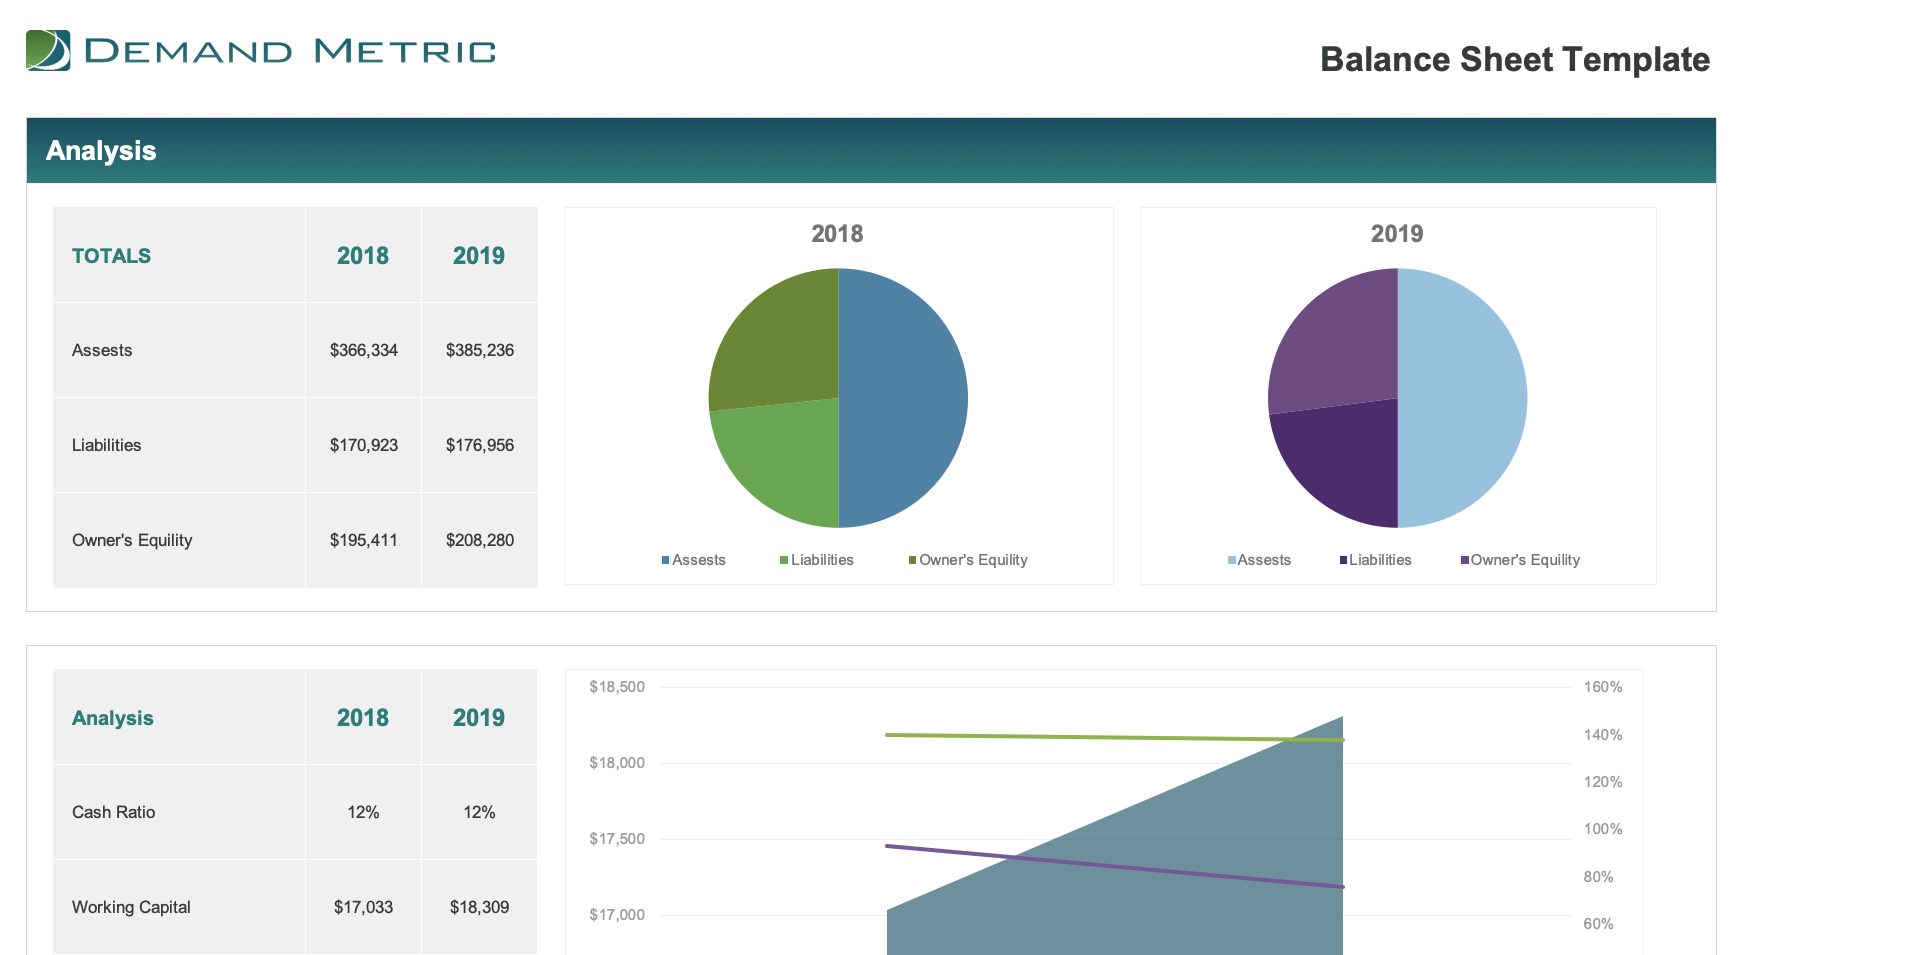Click the Owner's Equility legend swatch in 2018 chart

tap(912, 560)
